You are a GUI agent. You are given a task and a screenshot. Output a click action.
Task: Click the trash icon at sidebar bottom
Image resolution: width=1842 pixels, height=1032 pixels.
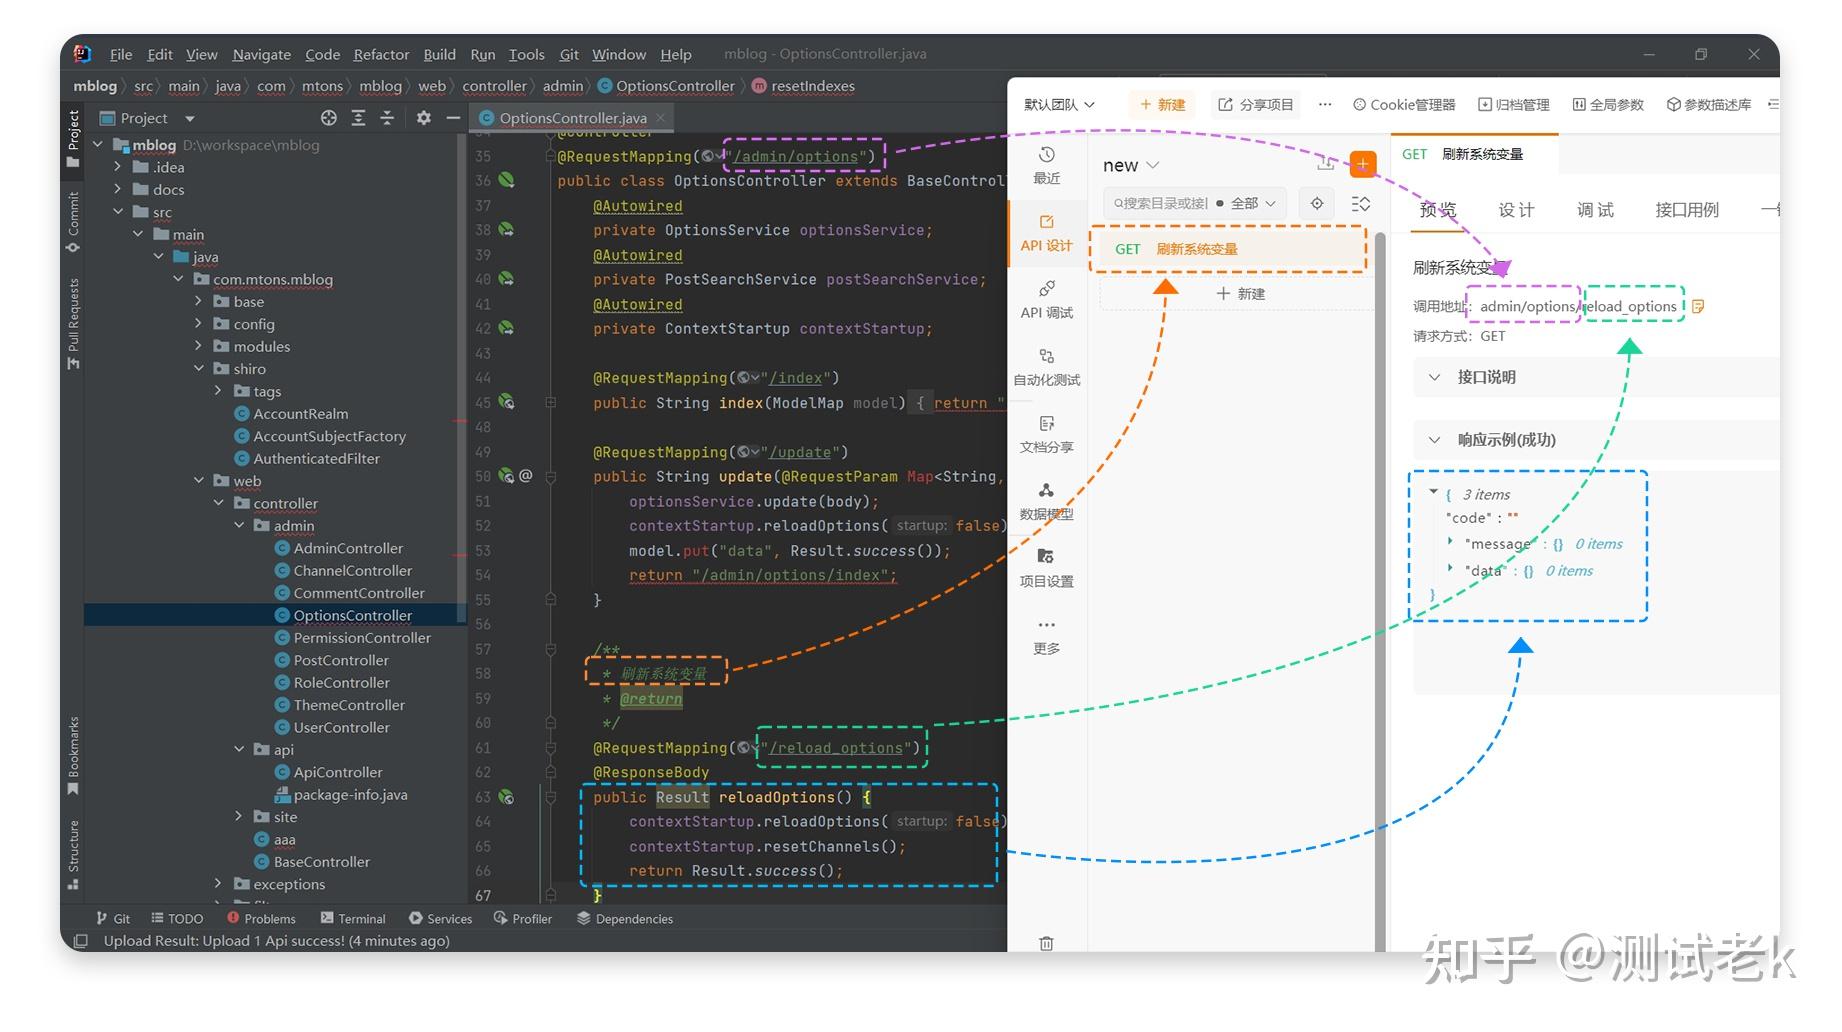(x=1046, y=943)
